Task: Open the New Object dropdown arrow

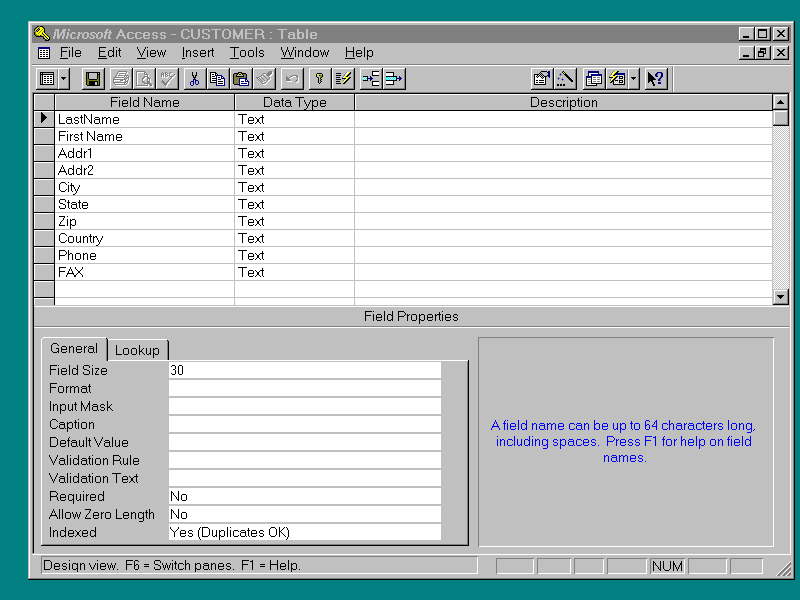Action: pyautogui.click(x=634, y=78)
